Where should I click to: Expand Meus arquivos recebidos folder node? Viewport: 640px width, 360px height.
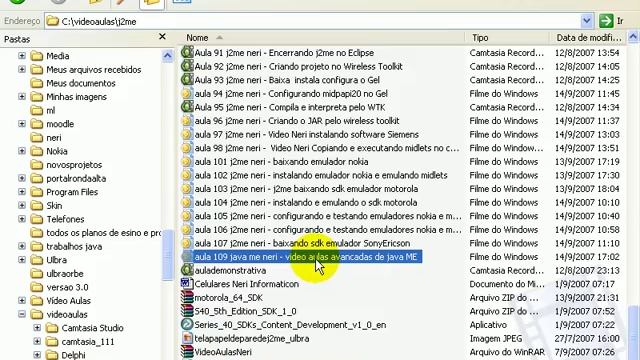coord(22,69)
